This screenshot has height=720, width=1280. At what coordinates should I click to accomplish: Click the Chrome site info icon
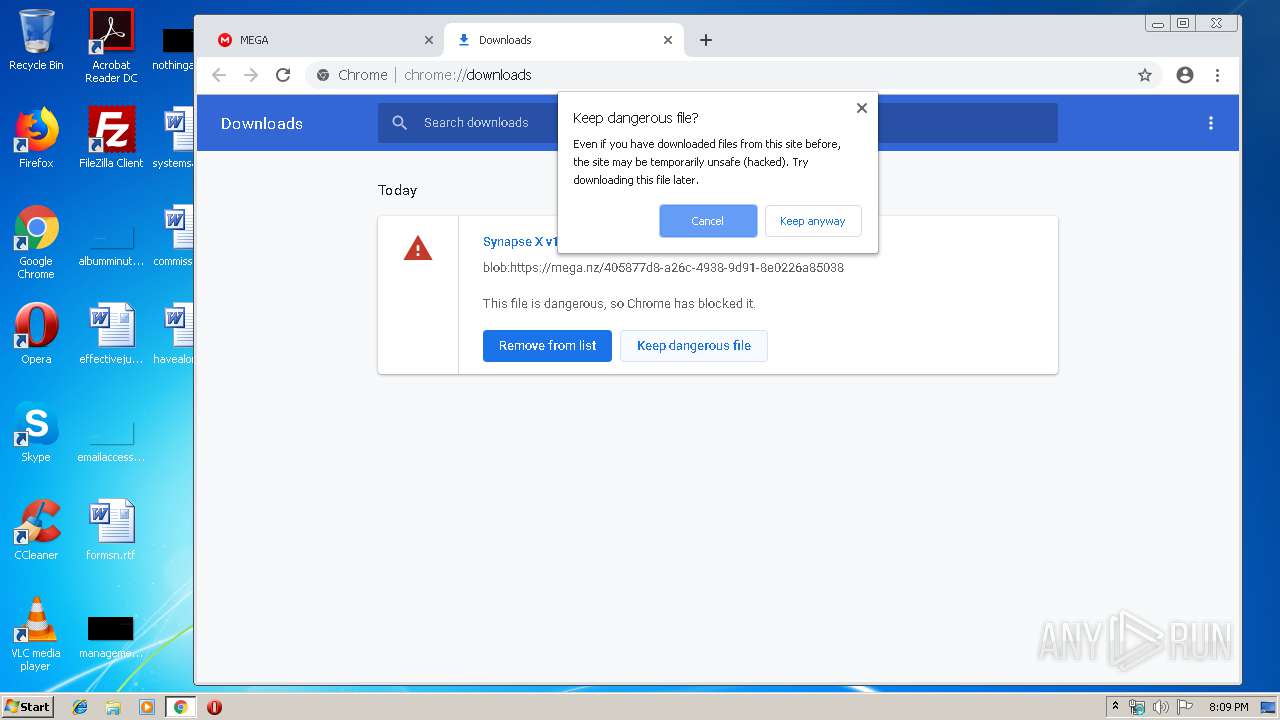[x=323, y=75]
